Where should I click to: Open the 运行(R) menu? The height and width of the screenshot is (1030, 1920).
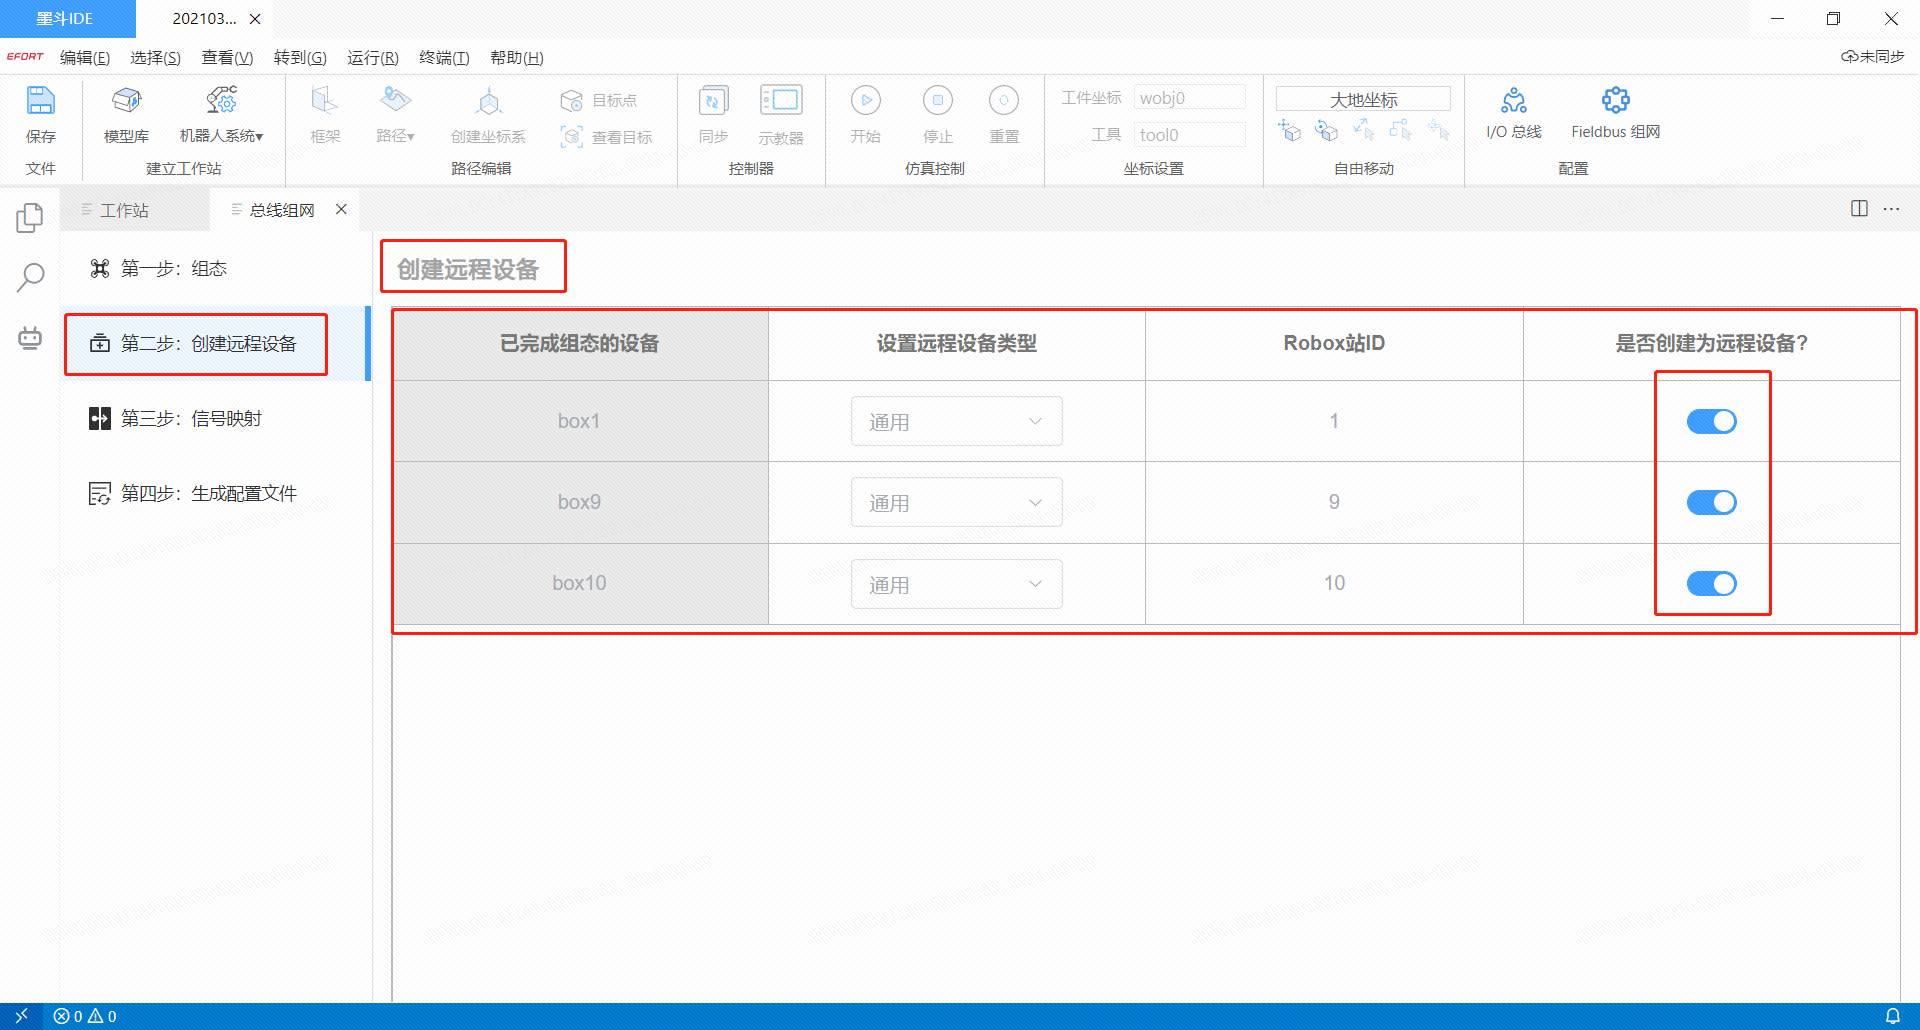[372, 58]
